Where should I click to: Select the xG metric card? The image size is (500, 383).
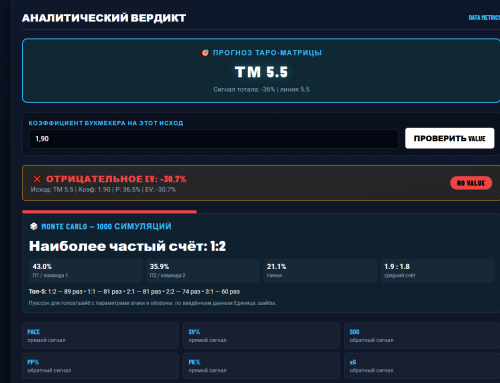(x=422, y=366)
